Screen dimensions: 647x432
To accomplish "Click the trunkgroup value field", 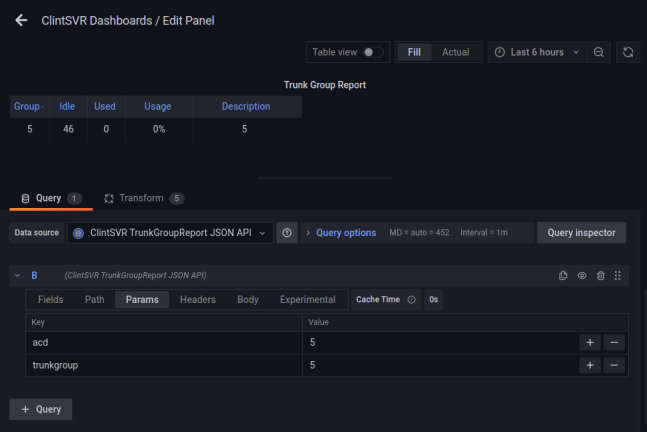I will (440, 365).
